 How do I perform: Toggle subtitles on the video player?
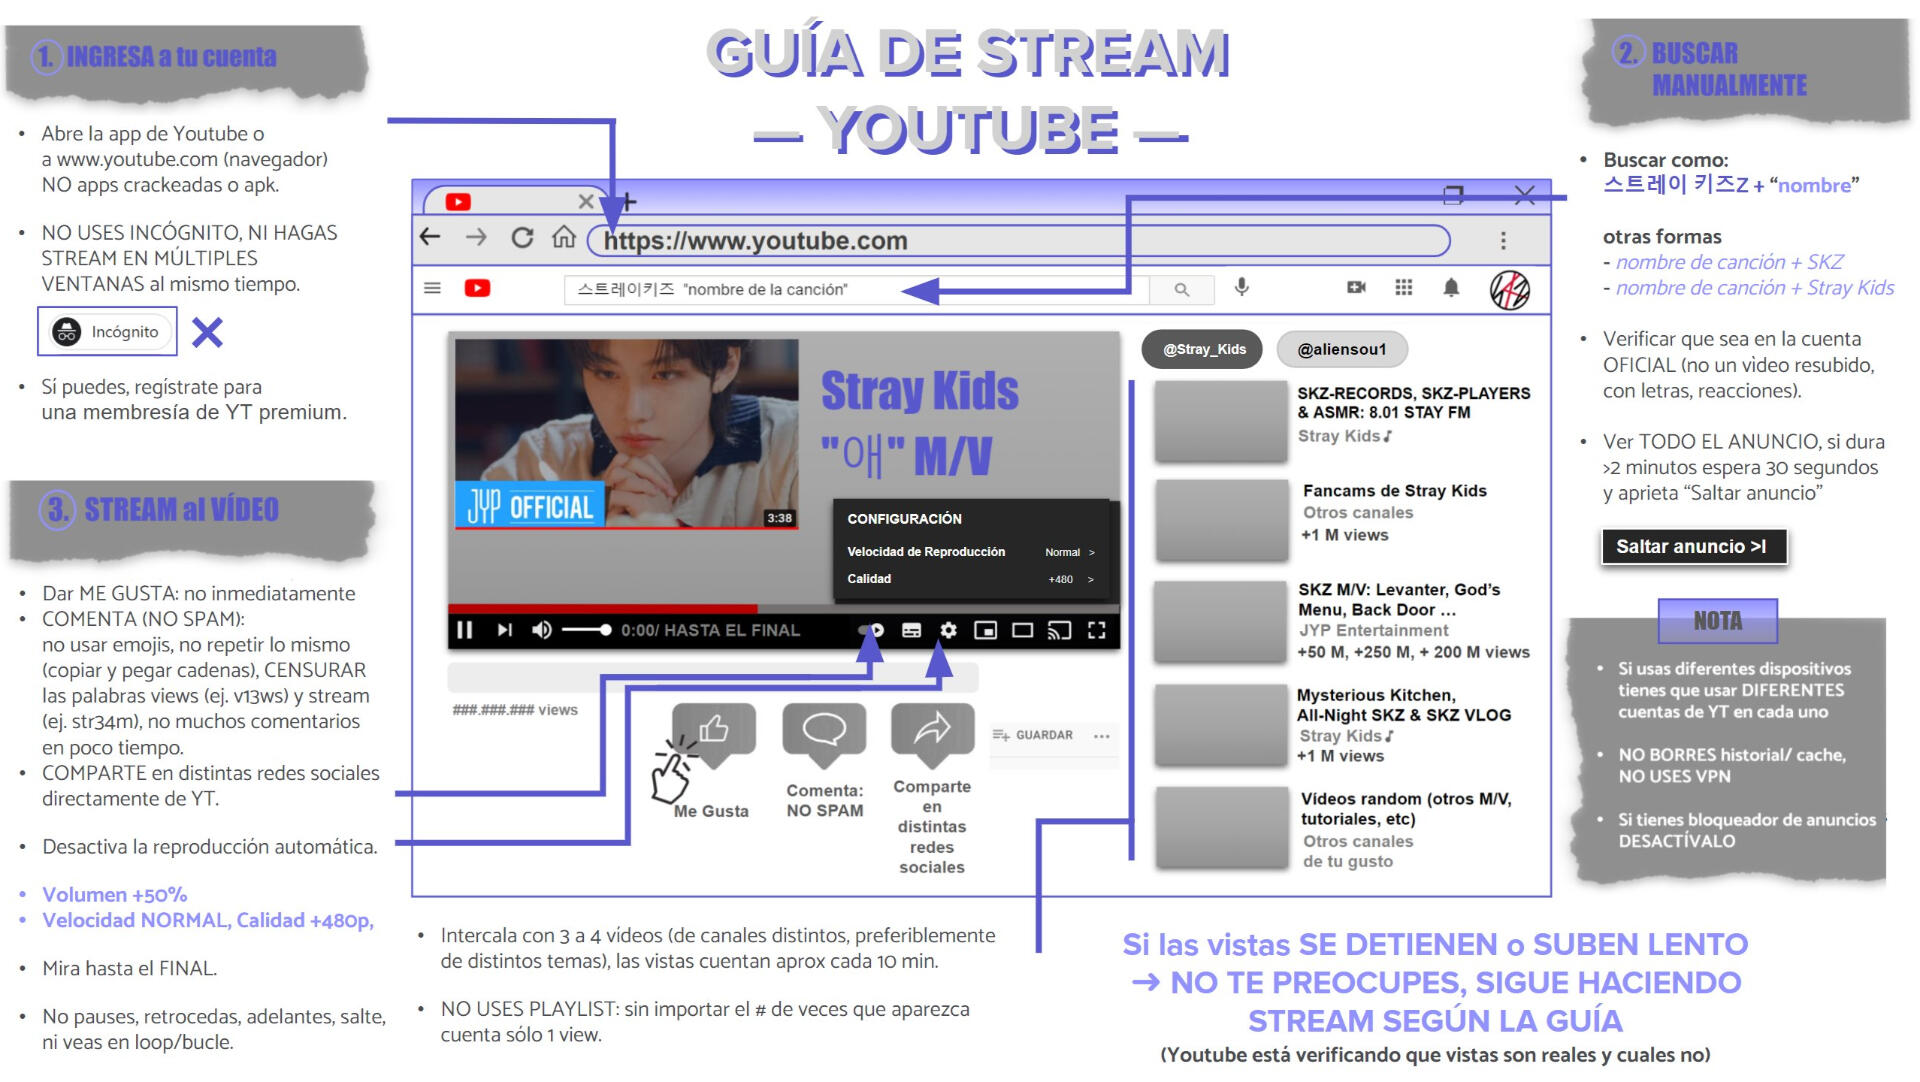911,630
